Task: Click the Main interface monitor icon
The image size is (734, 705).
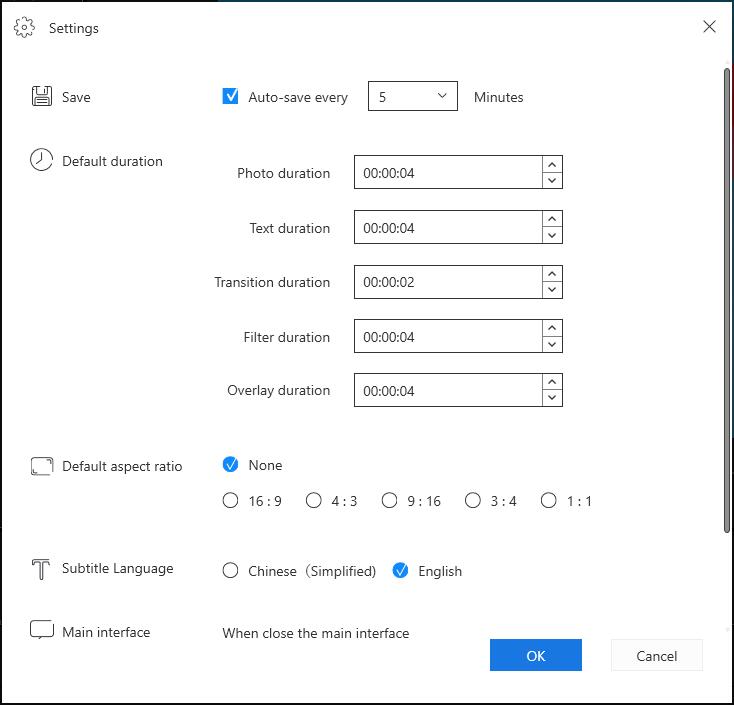Action: tap(42, 630)
